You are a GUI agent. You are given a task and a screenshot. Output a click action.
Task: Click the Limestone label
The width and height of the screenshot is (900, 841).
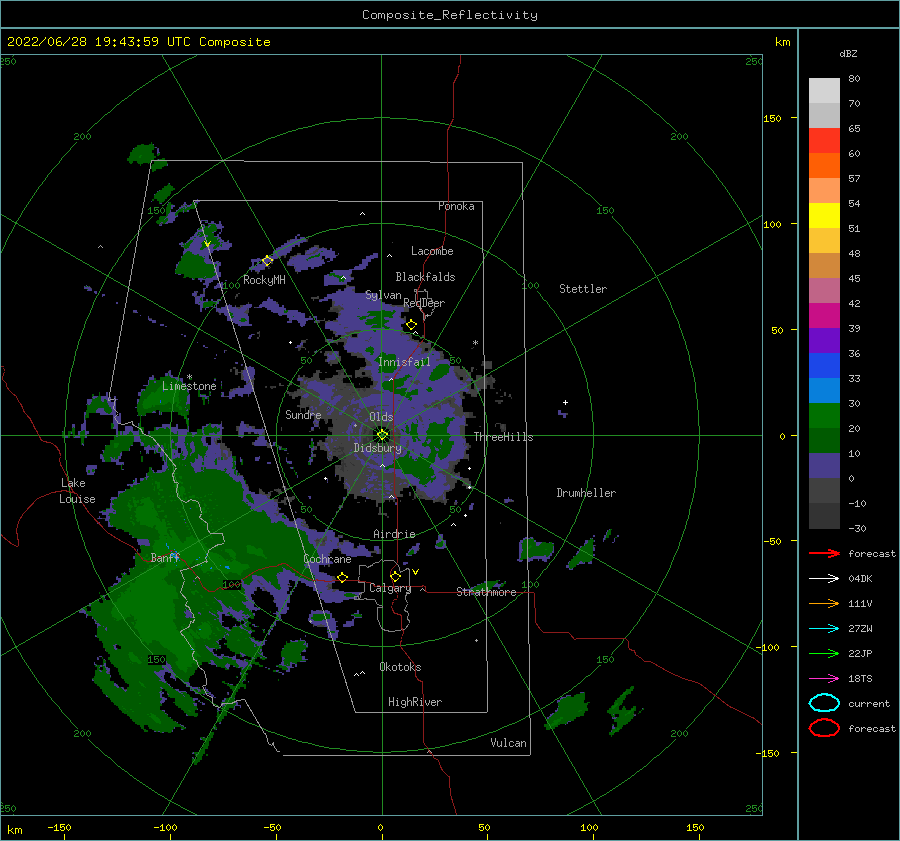189,386
